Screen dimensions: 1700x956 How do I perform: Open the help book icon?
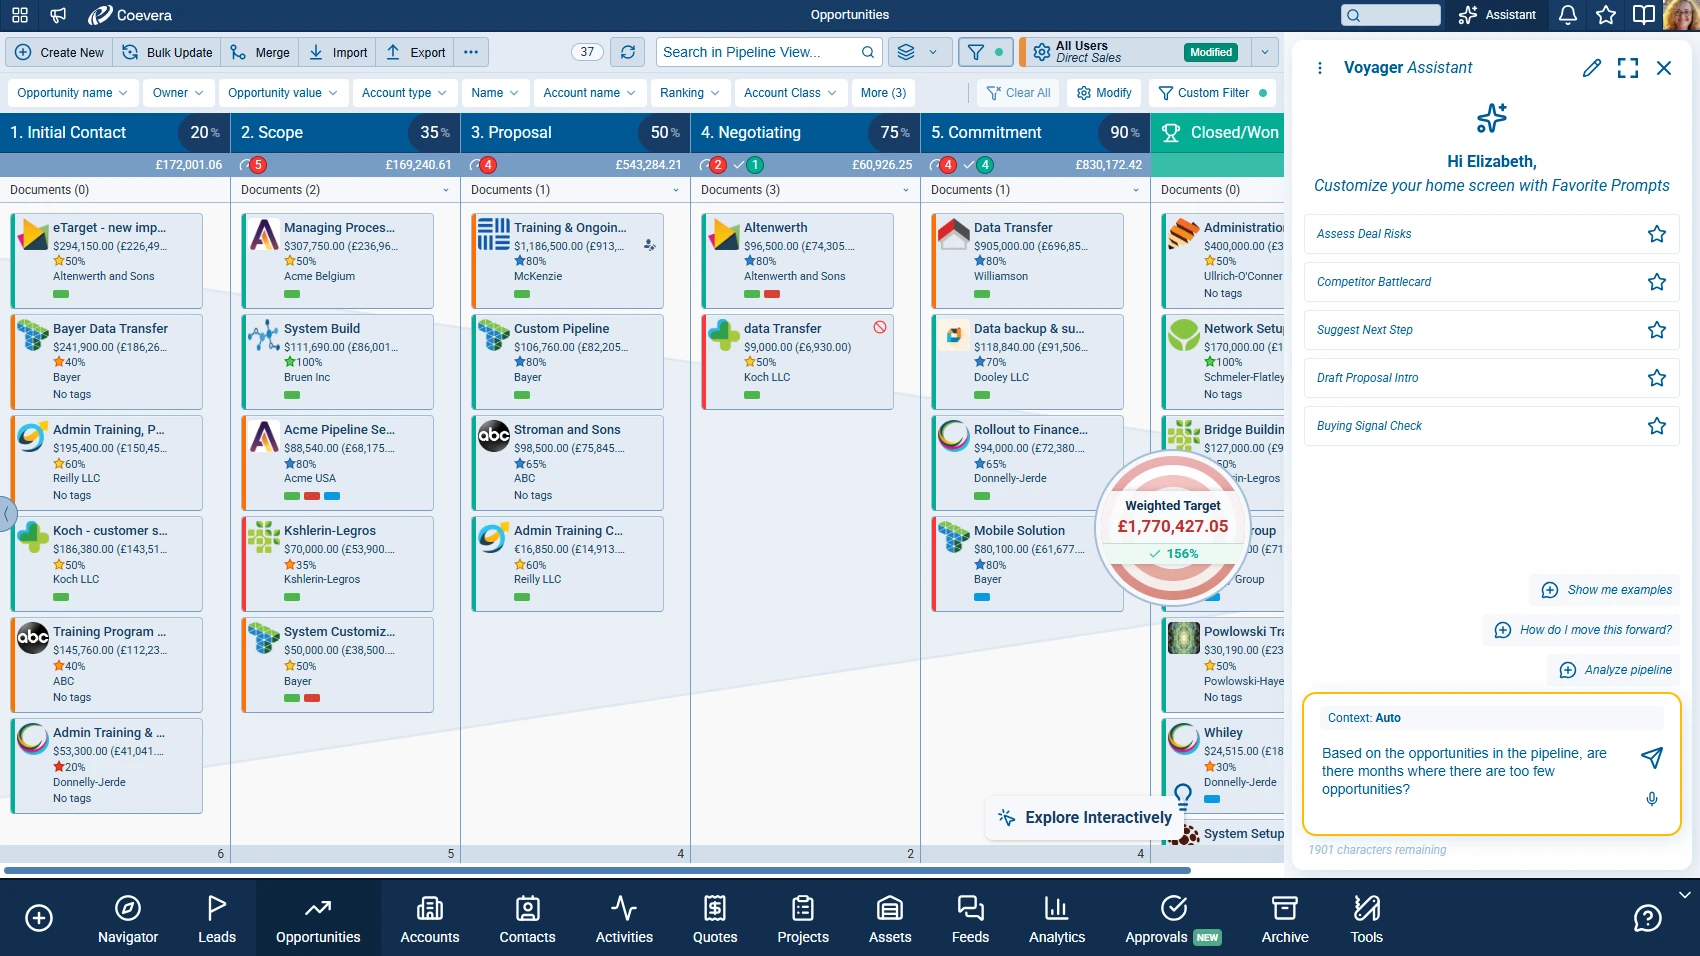(1644, 15)
